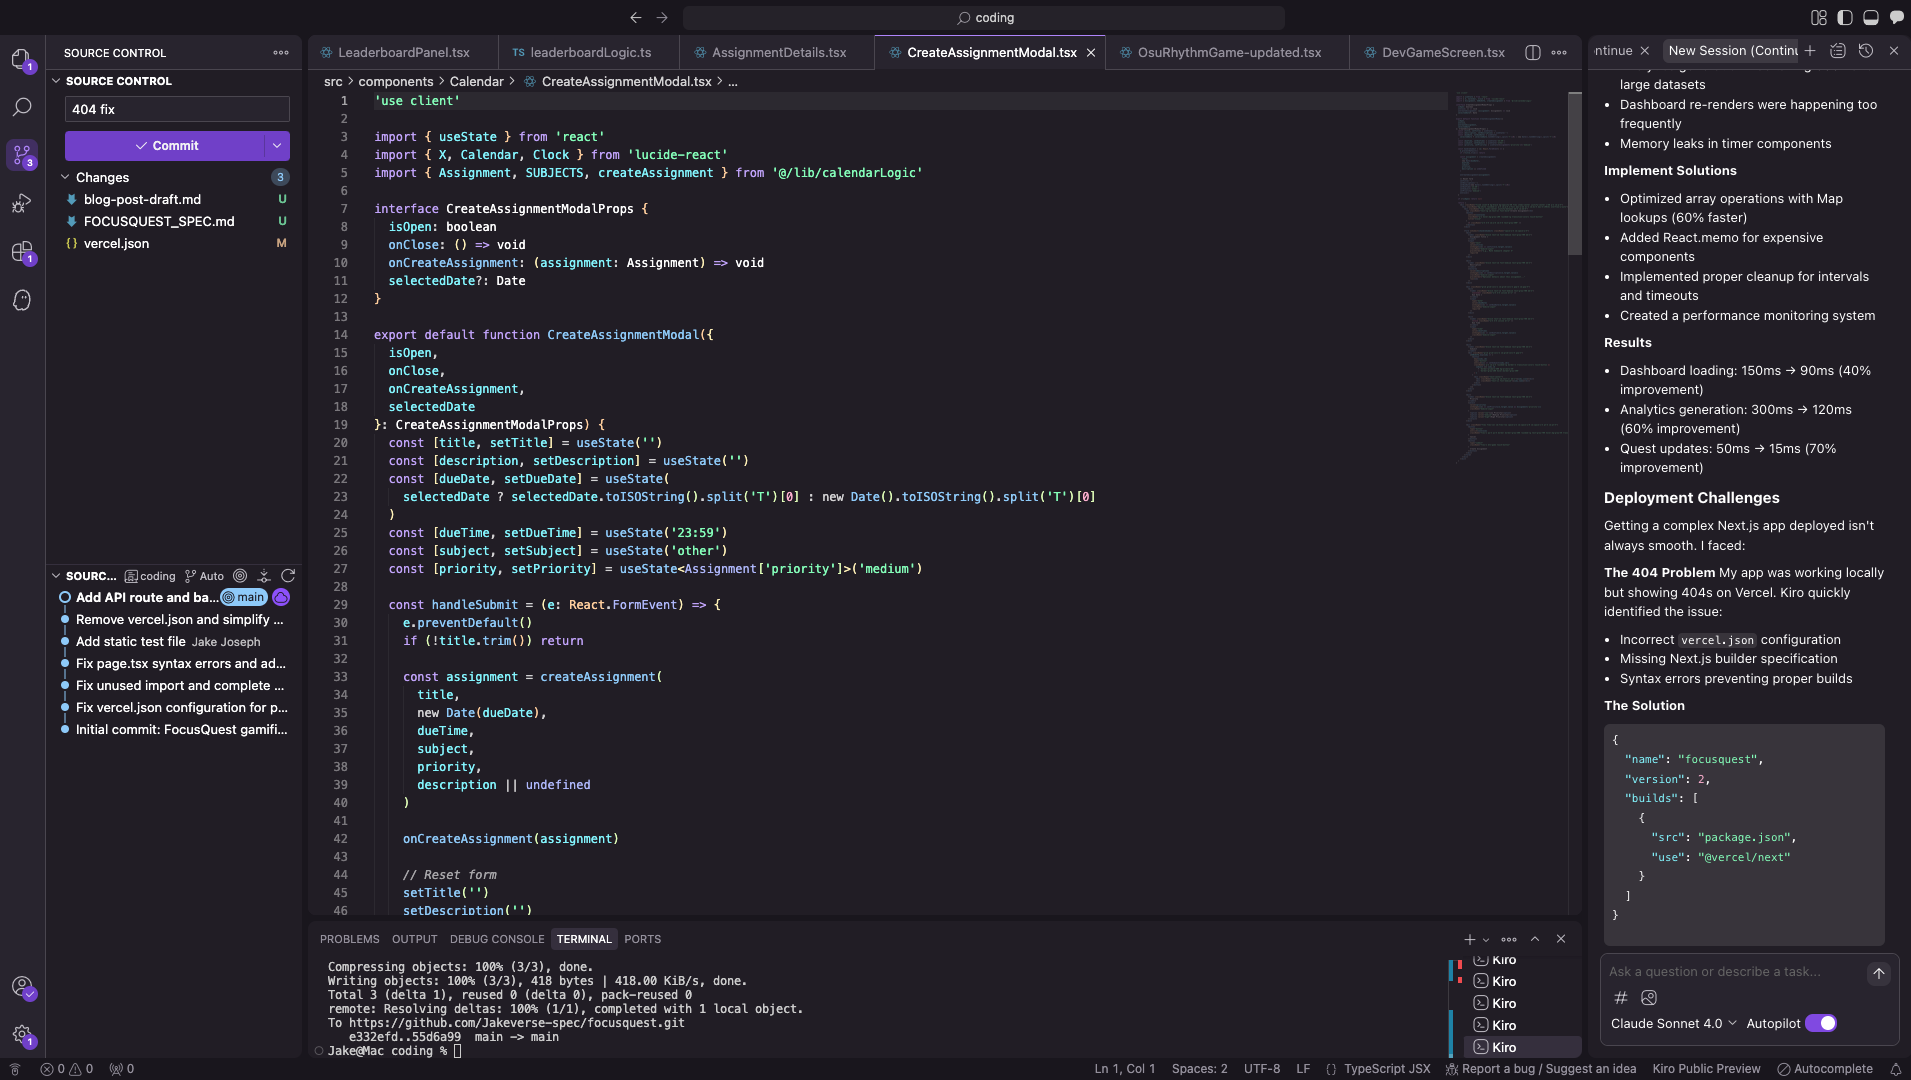Collapse the SOURCE CONTROL section

pyautogui.click(x=56, y=81)
